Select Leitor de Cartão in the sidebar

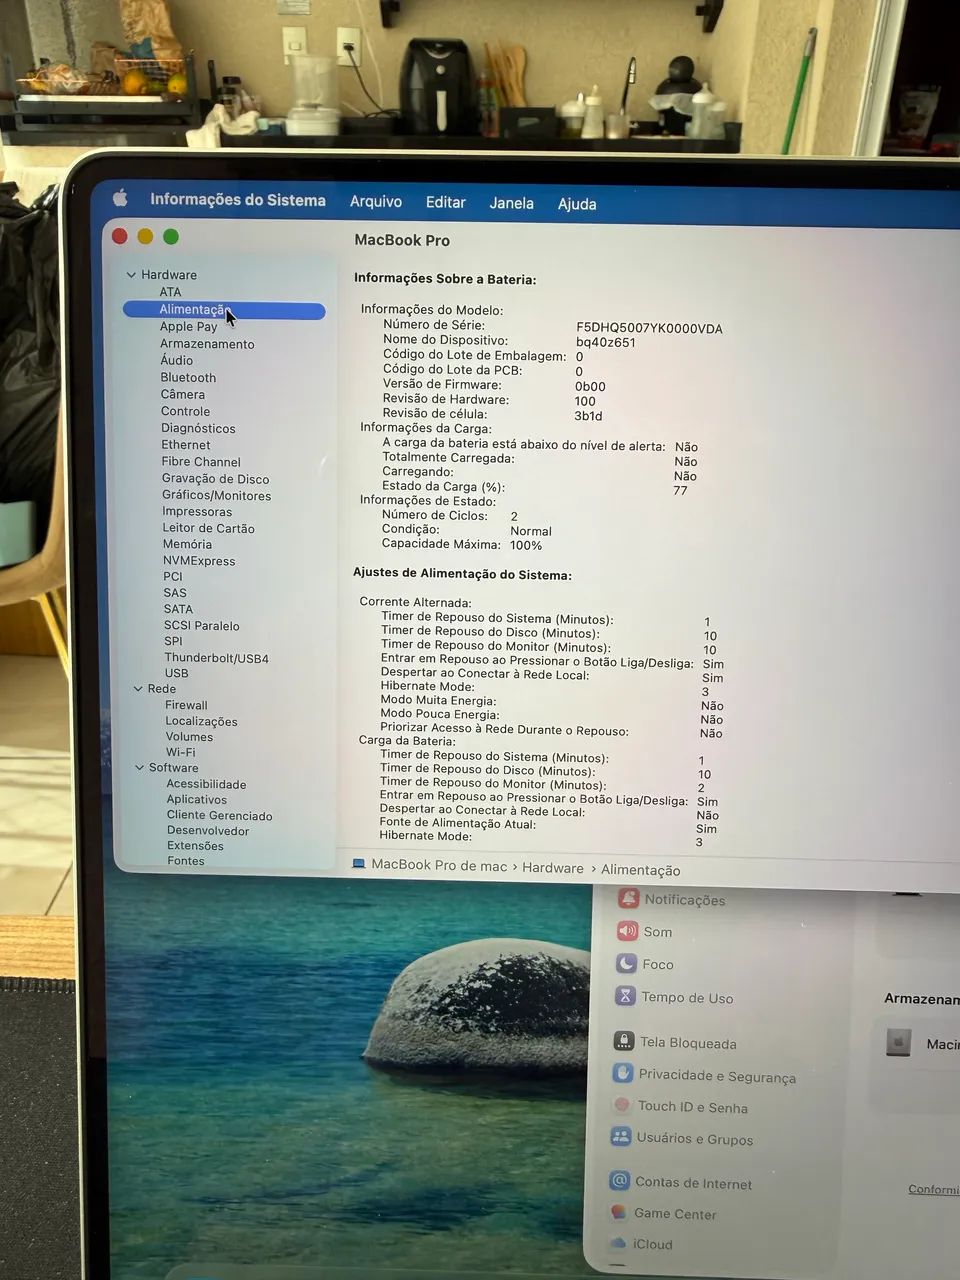(x=209, y=528)
